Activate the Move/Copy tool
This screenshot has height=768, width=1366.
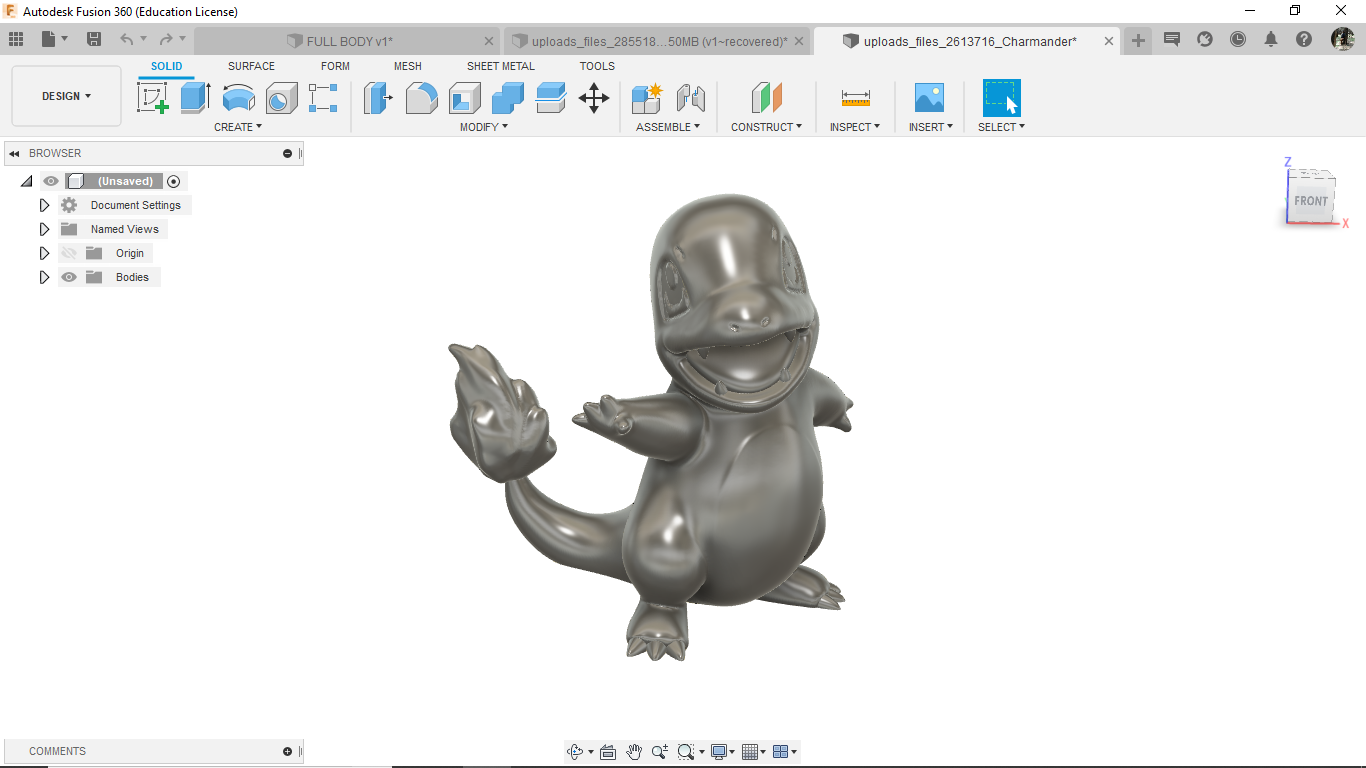[x=594, y=98]
